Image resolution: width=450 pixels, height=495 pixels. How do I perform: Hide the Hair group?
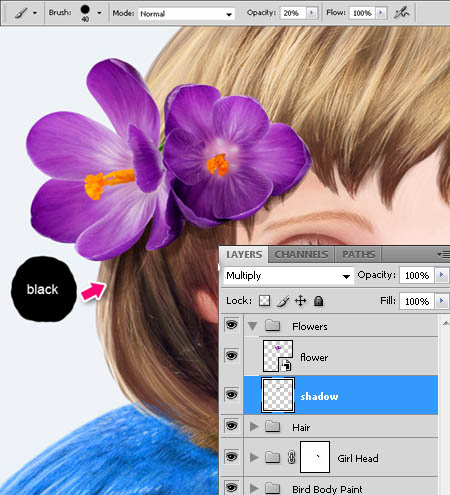coord(231,426)
